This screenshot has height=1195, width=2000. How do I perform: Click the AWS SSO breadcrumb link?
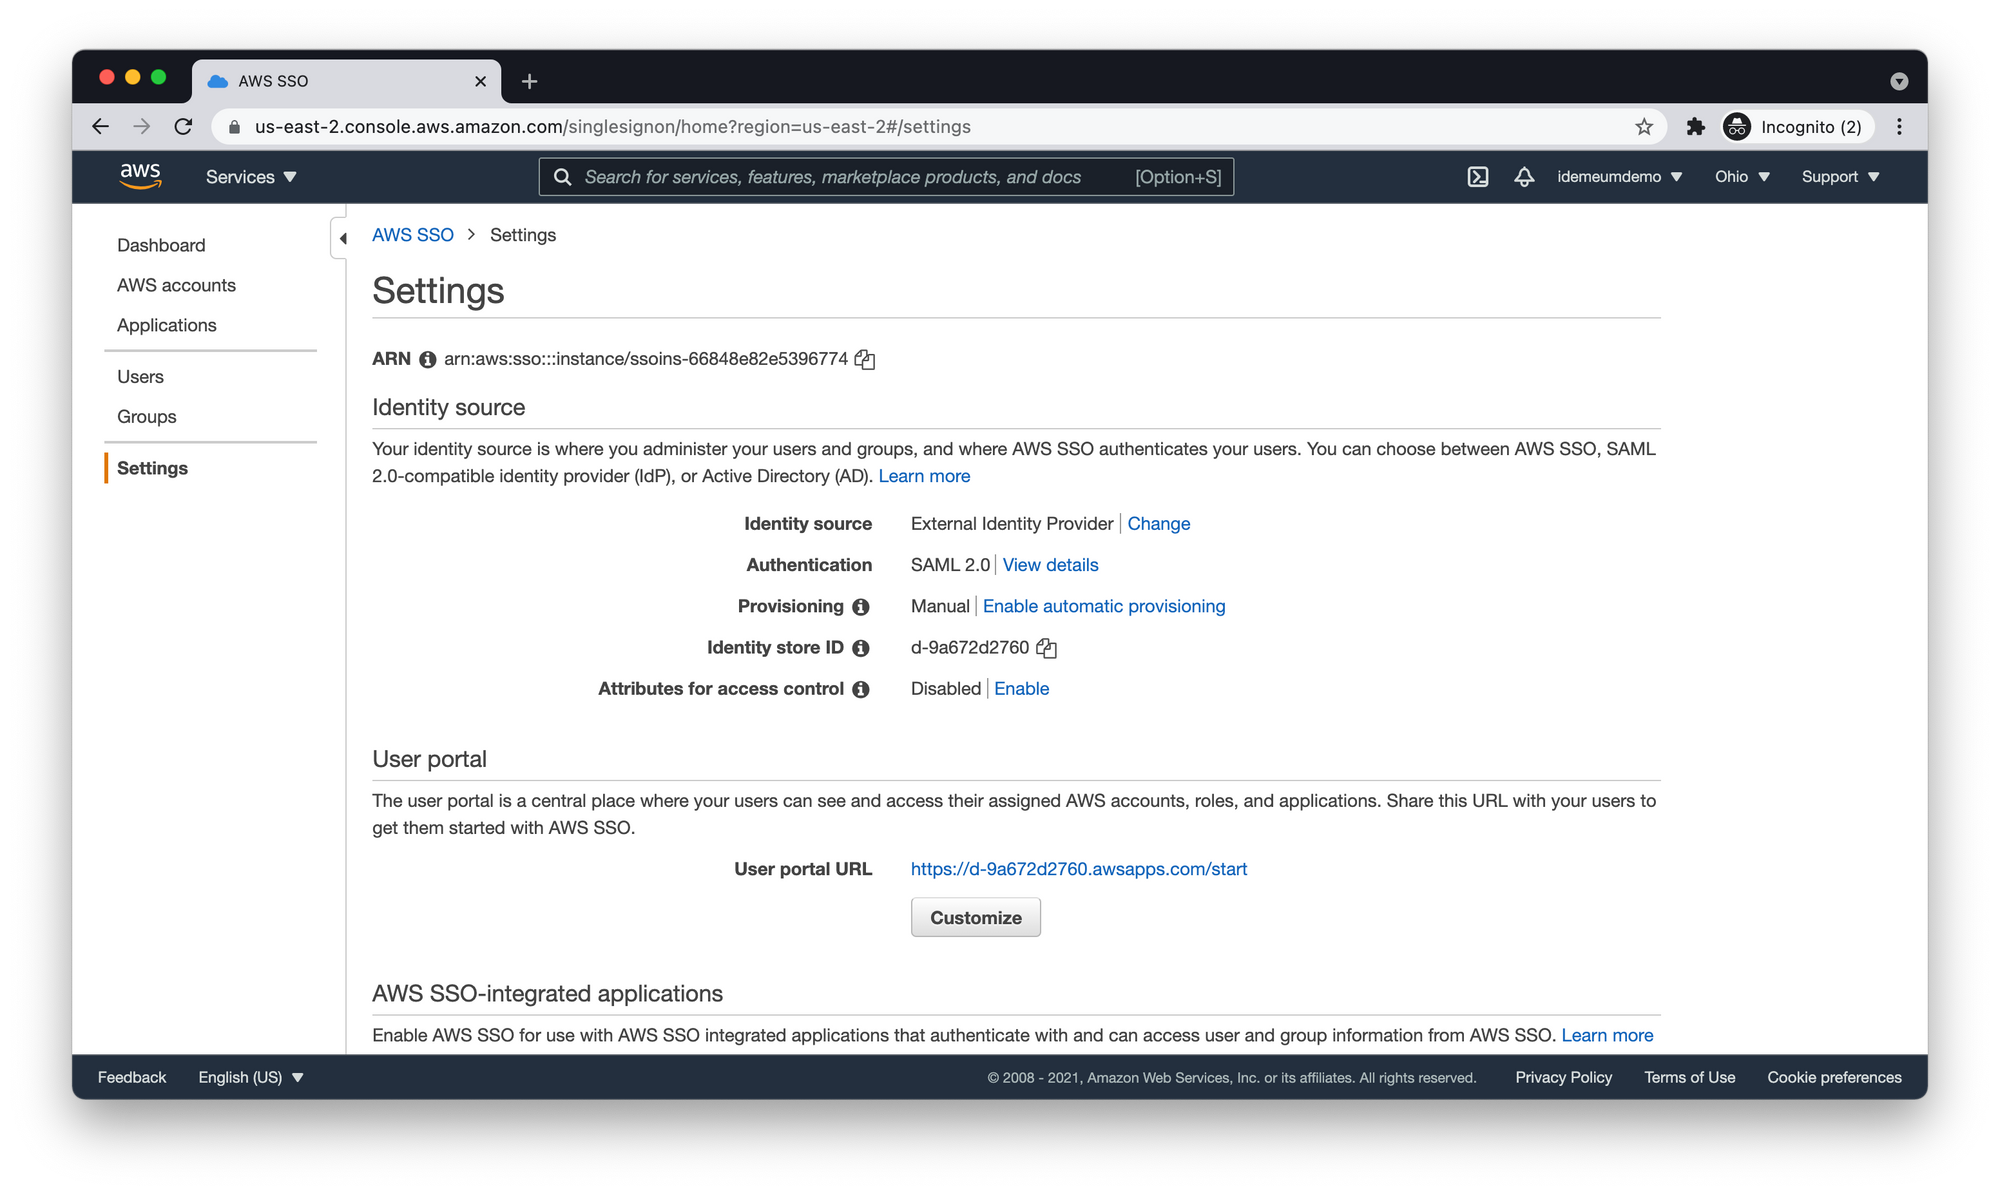pyautogui.click(x=412, y=235)
